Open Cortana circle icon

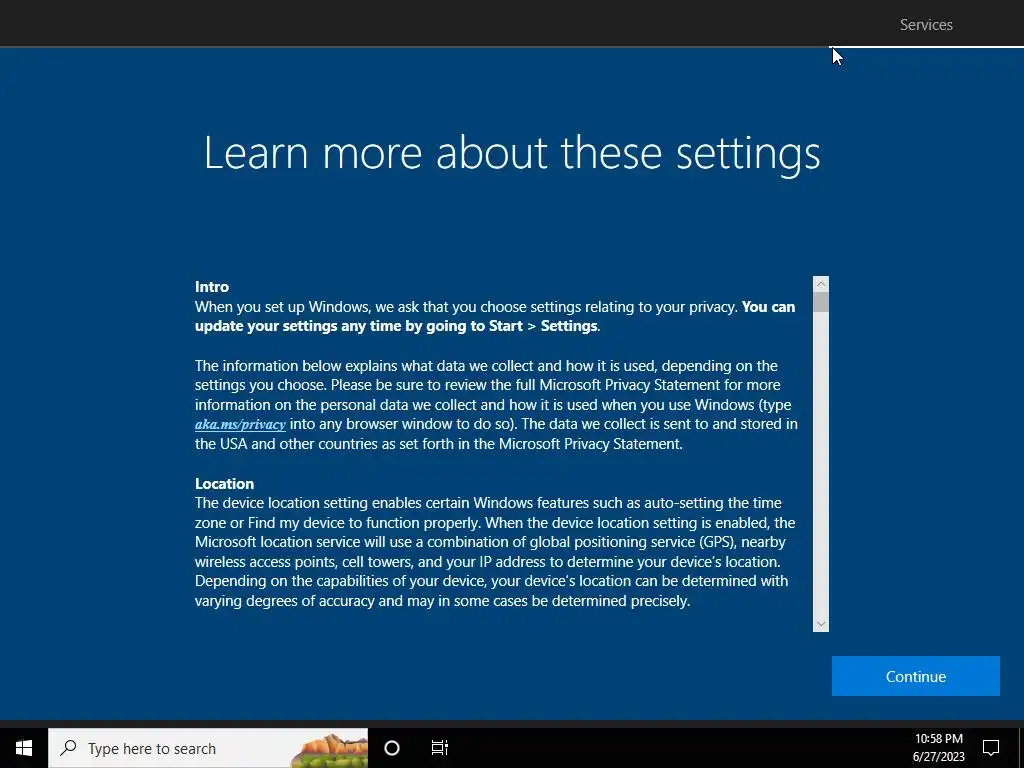pyautogui.click(x=392, y=748)
